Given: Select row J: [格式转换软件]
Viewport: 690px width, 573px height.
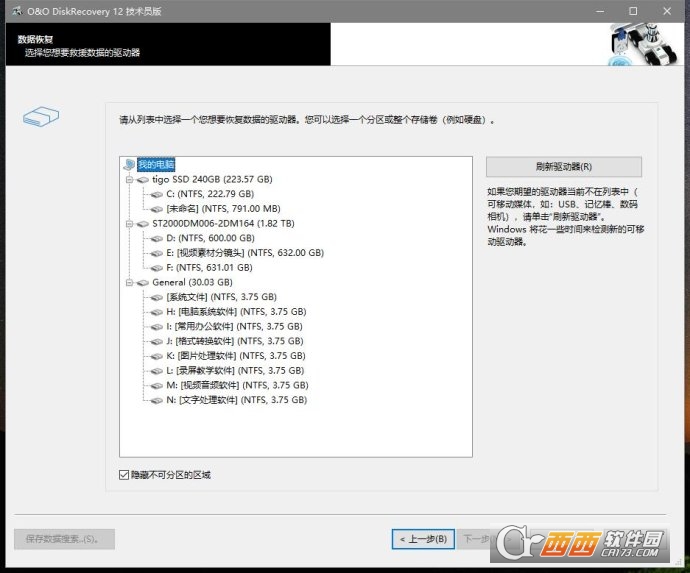Looking at the screenshot, I should pyautogui.click(x=235, y=341).
